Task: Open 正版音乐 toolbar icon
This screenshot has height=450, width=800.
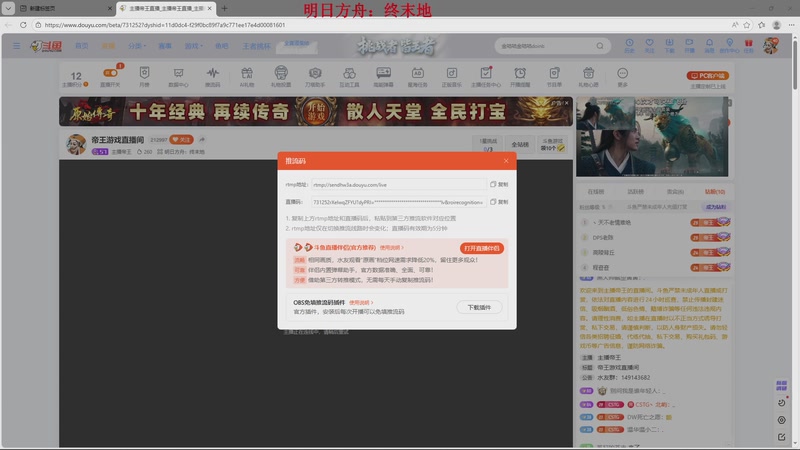Action: 452,77
